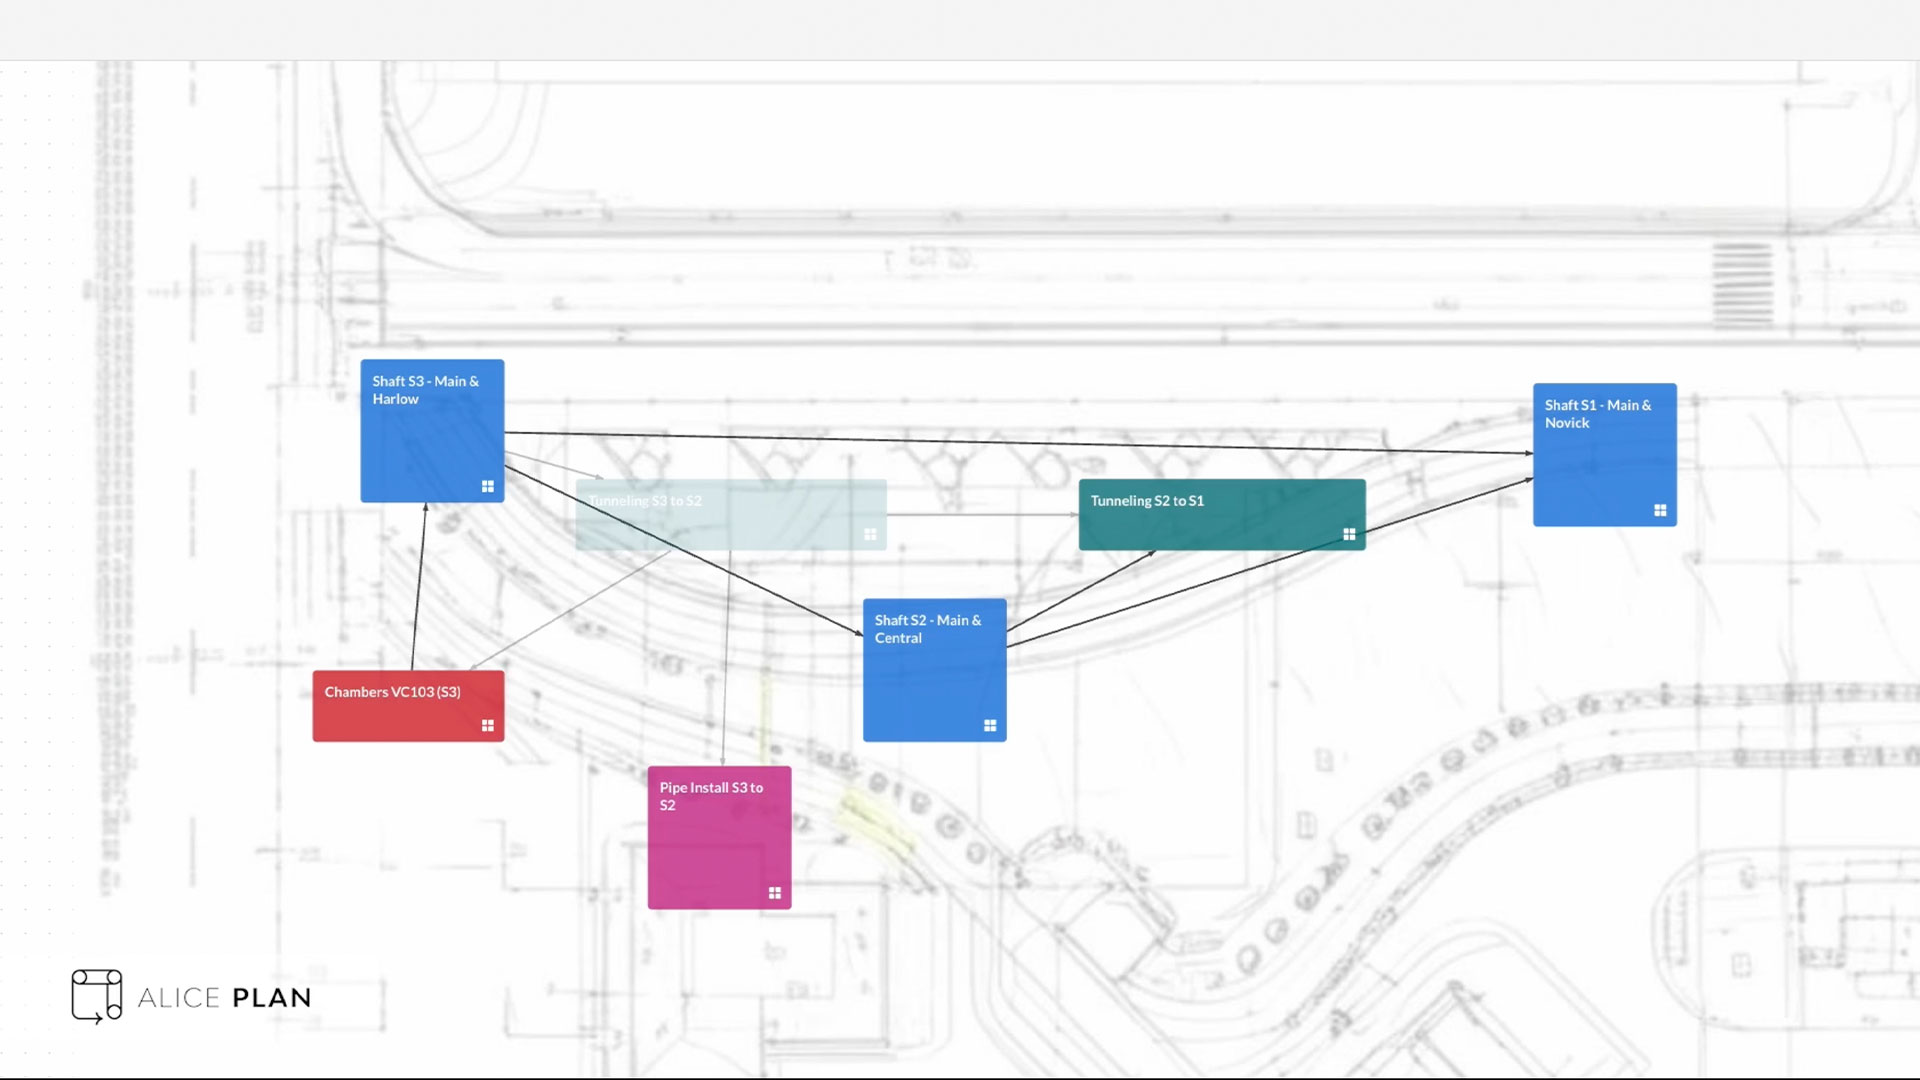Image resolution: width=1920 pixels, height=1080 pixels.
Task: Select the faded 'Tunneling S3 to S2' label
Action: click(645, 501)
